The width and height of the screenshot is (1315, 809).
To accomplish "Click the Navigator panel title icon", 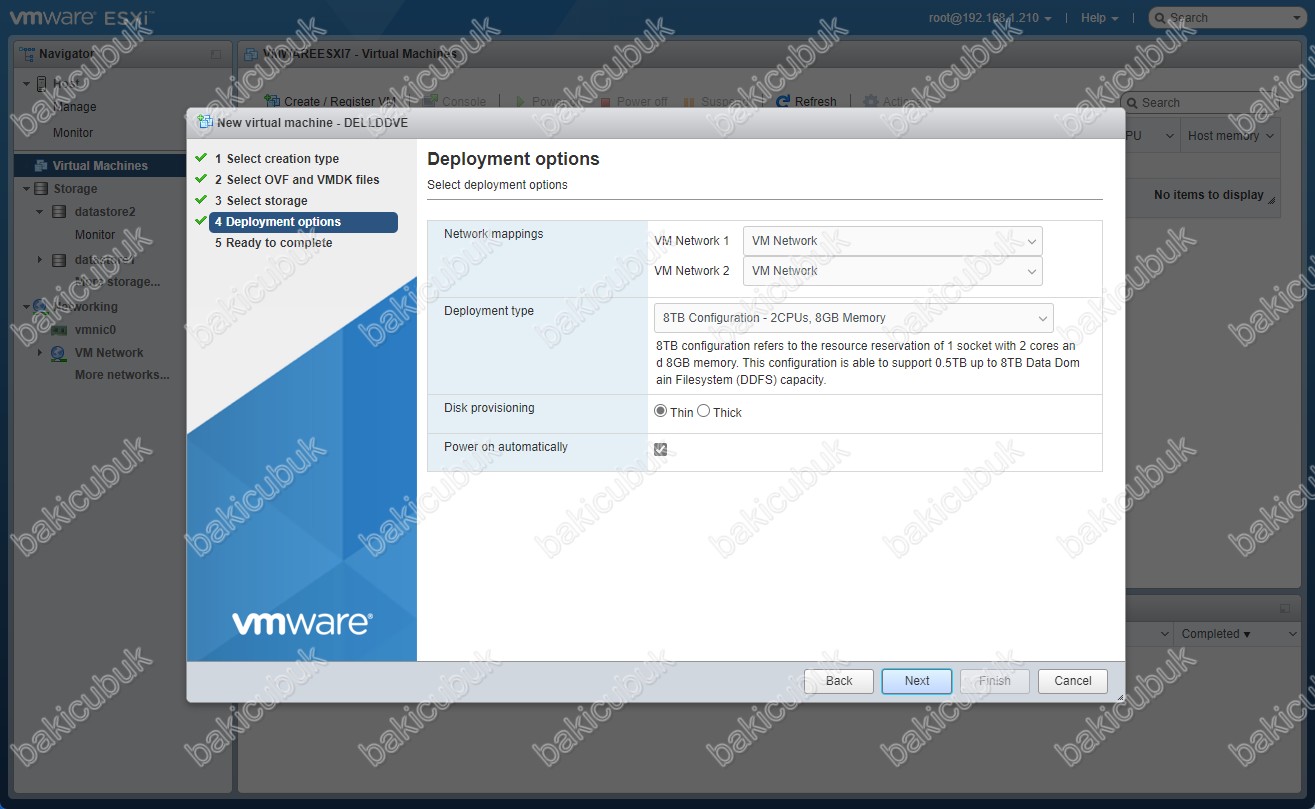I will (x=28, y=54).
